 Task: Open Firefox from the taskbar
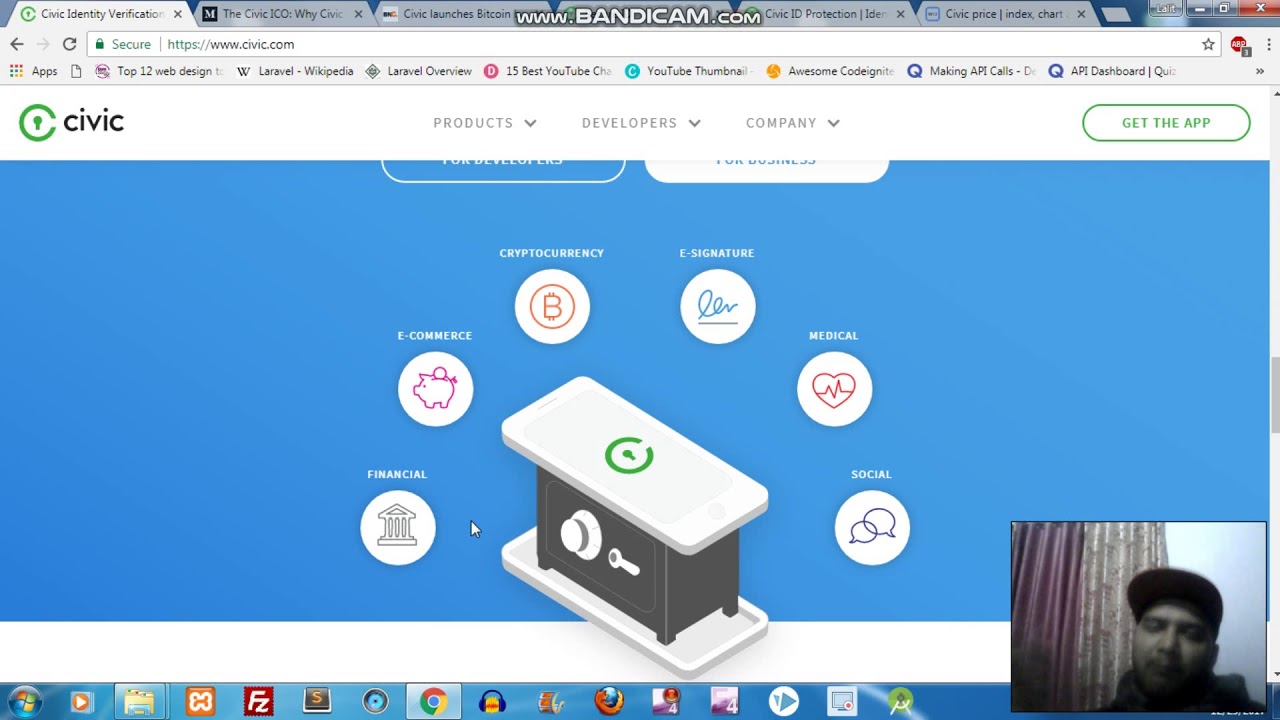coord(608,702)
